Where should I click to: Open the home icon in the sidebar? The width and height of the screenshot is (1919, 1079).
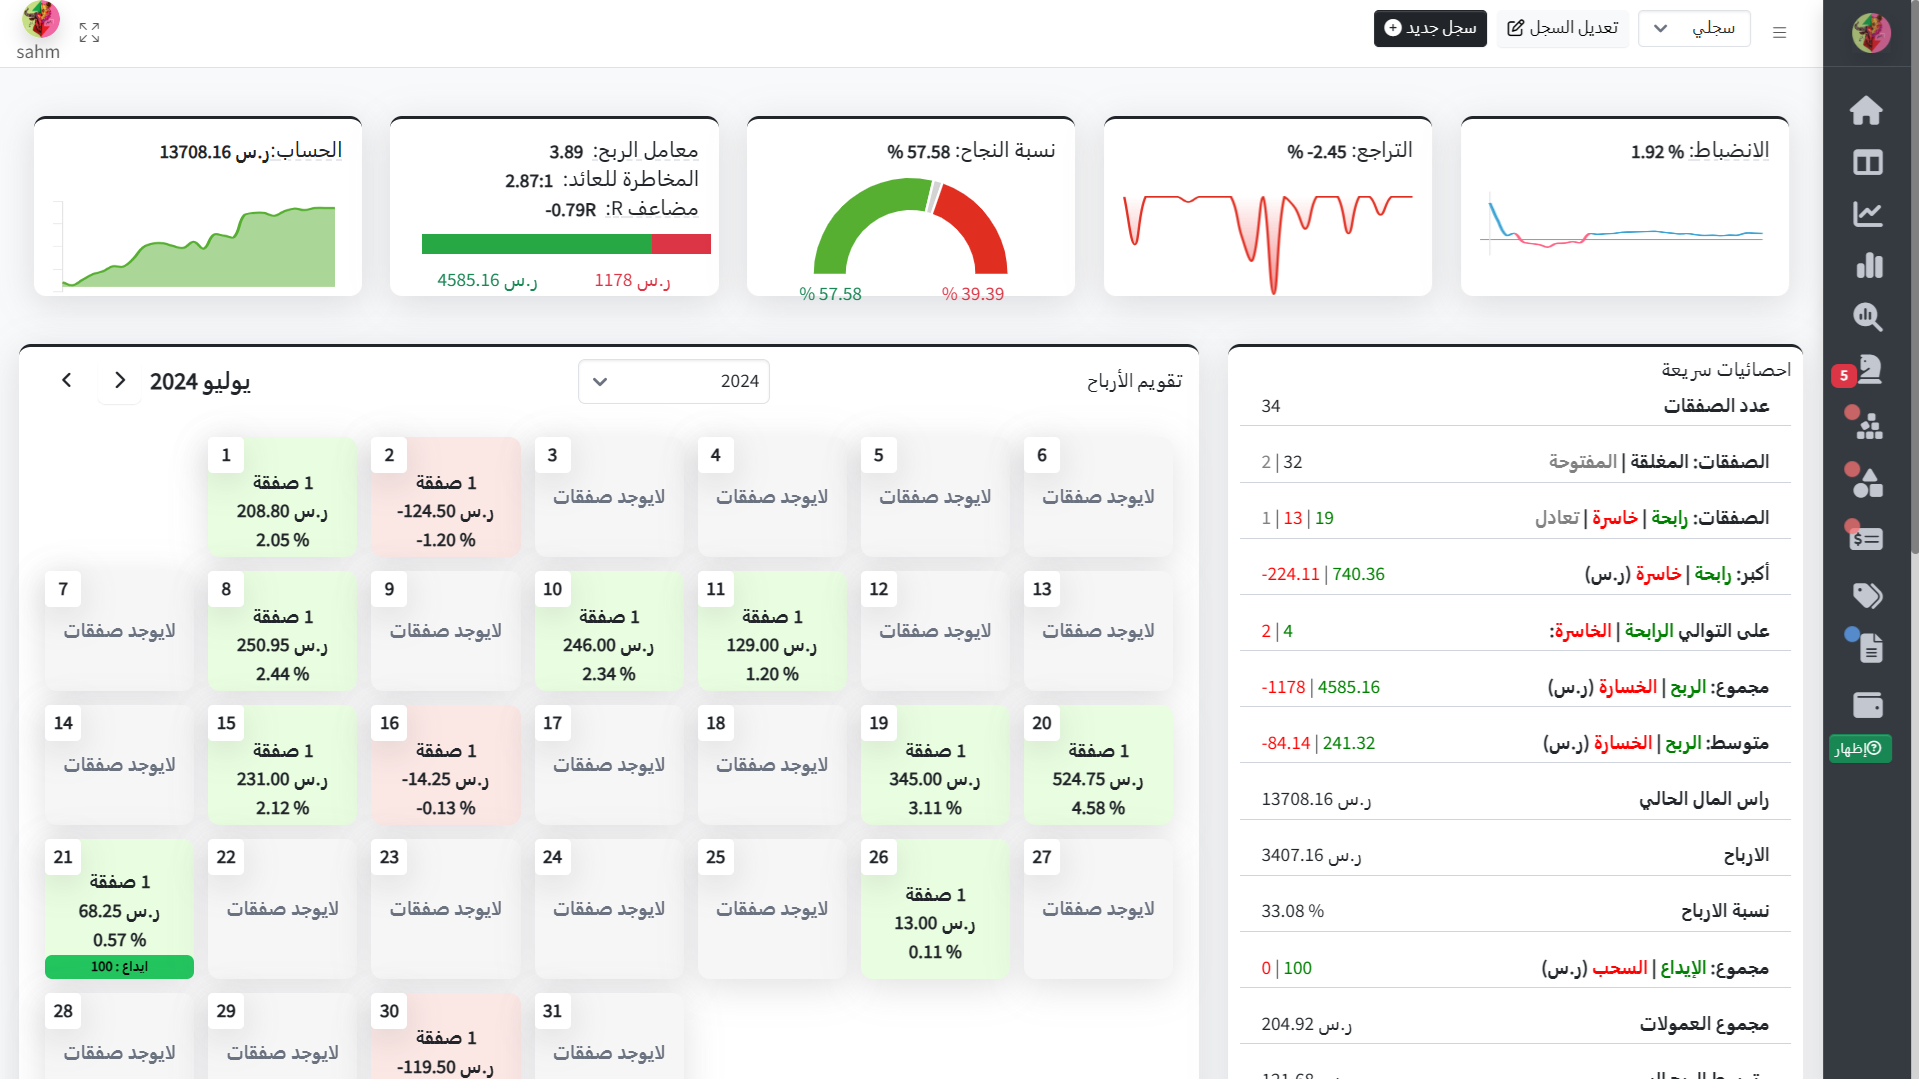tap(1866, 110)
